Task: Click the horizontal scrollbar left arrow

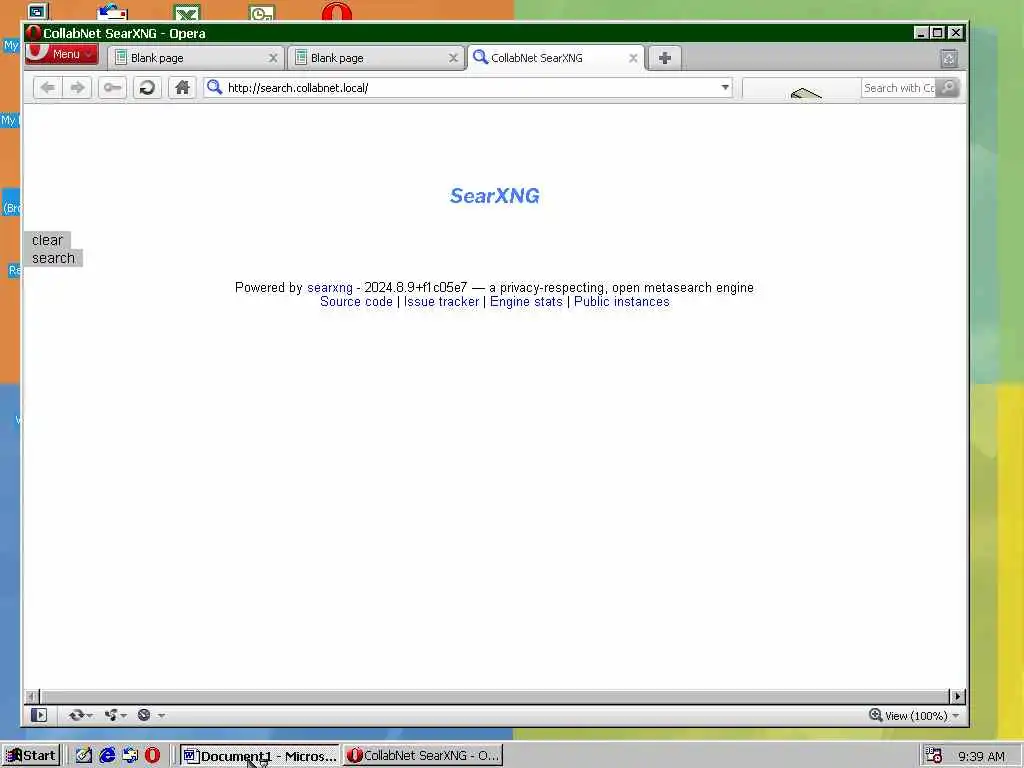Action: point(32,696)
